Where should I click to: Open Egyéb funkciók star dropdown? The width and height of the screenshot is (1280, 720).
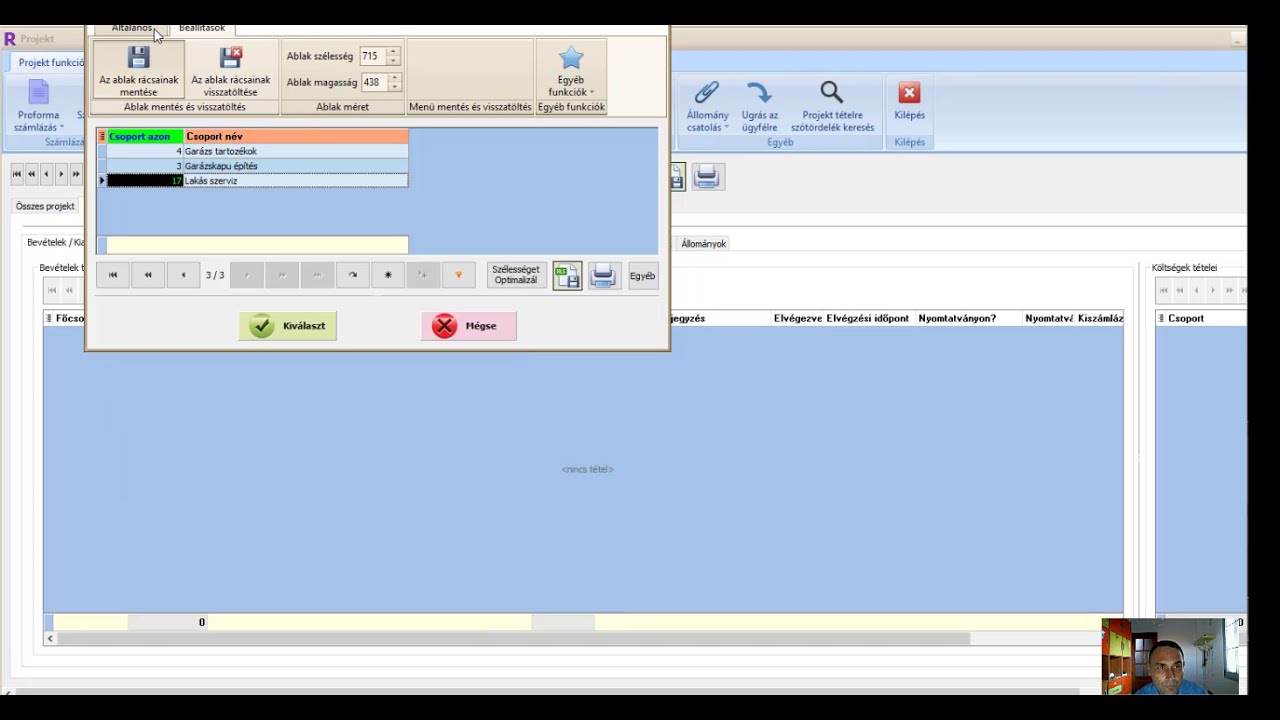coord(571,70)
